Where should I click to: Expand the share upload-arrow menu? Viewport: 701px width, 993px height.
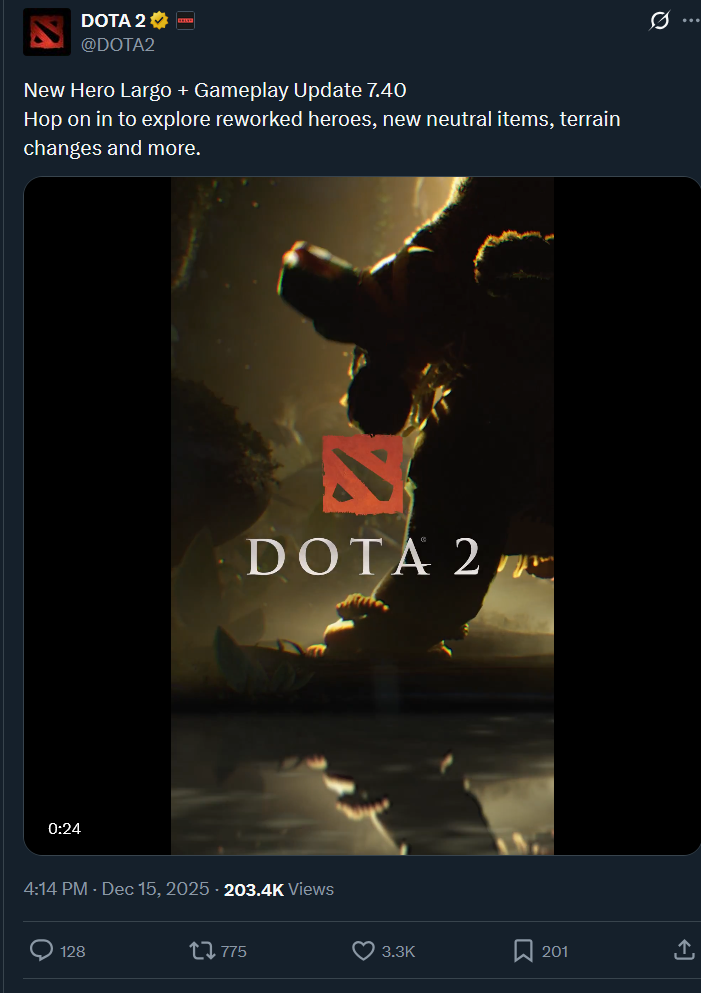tap(684, 950)
